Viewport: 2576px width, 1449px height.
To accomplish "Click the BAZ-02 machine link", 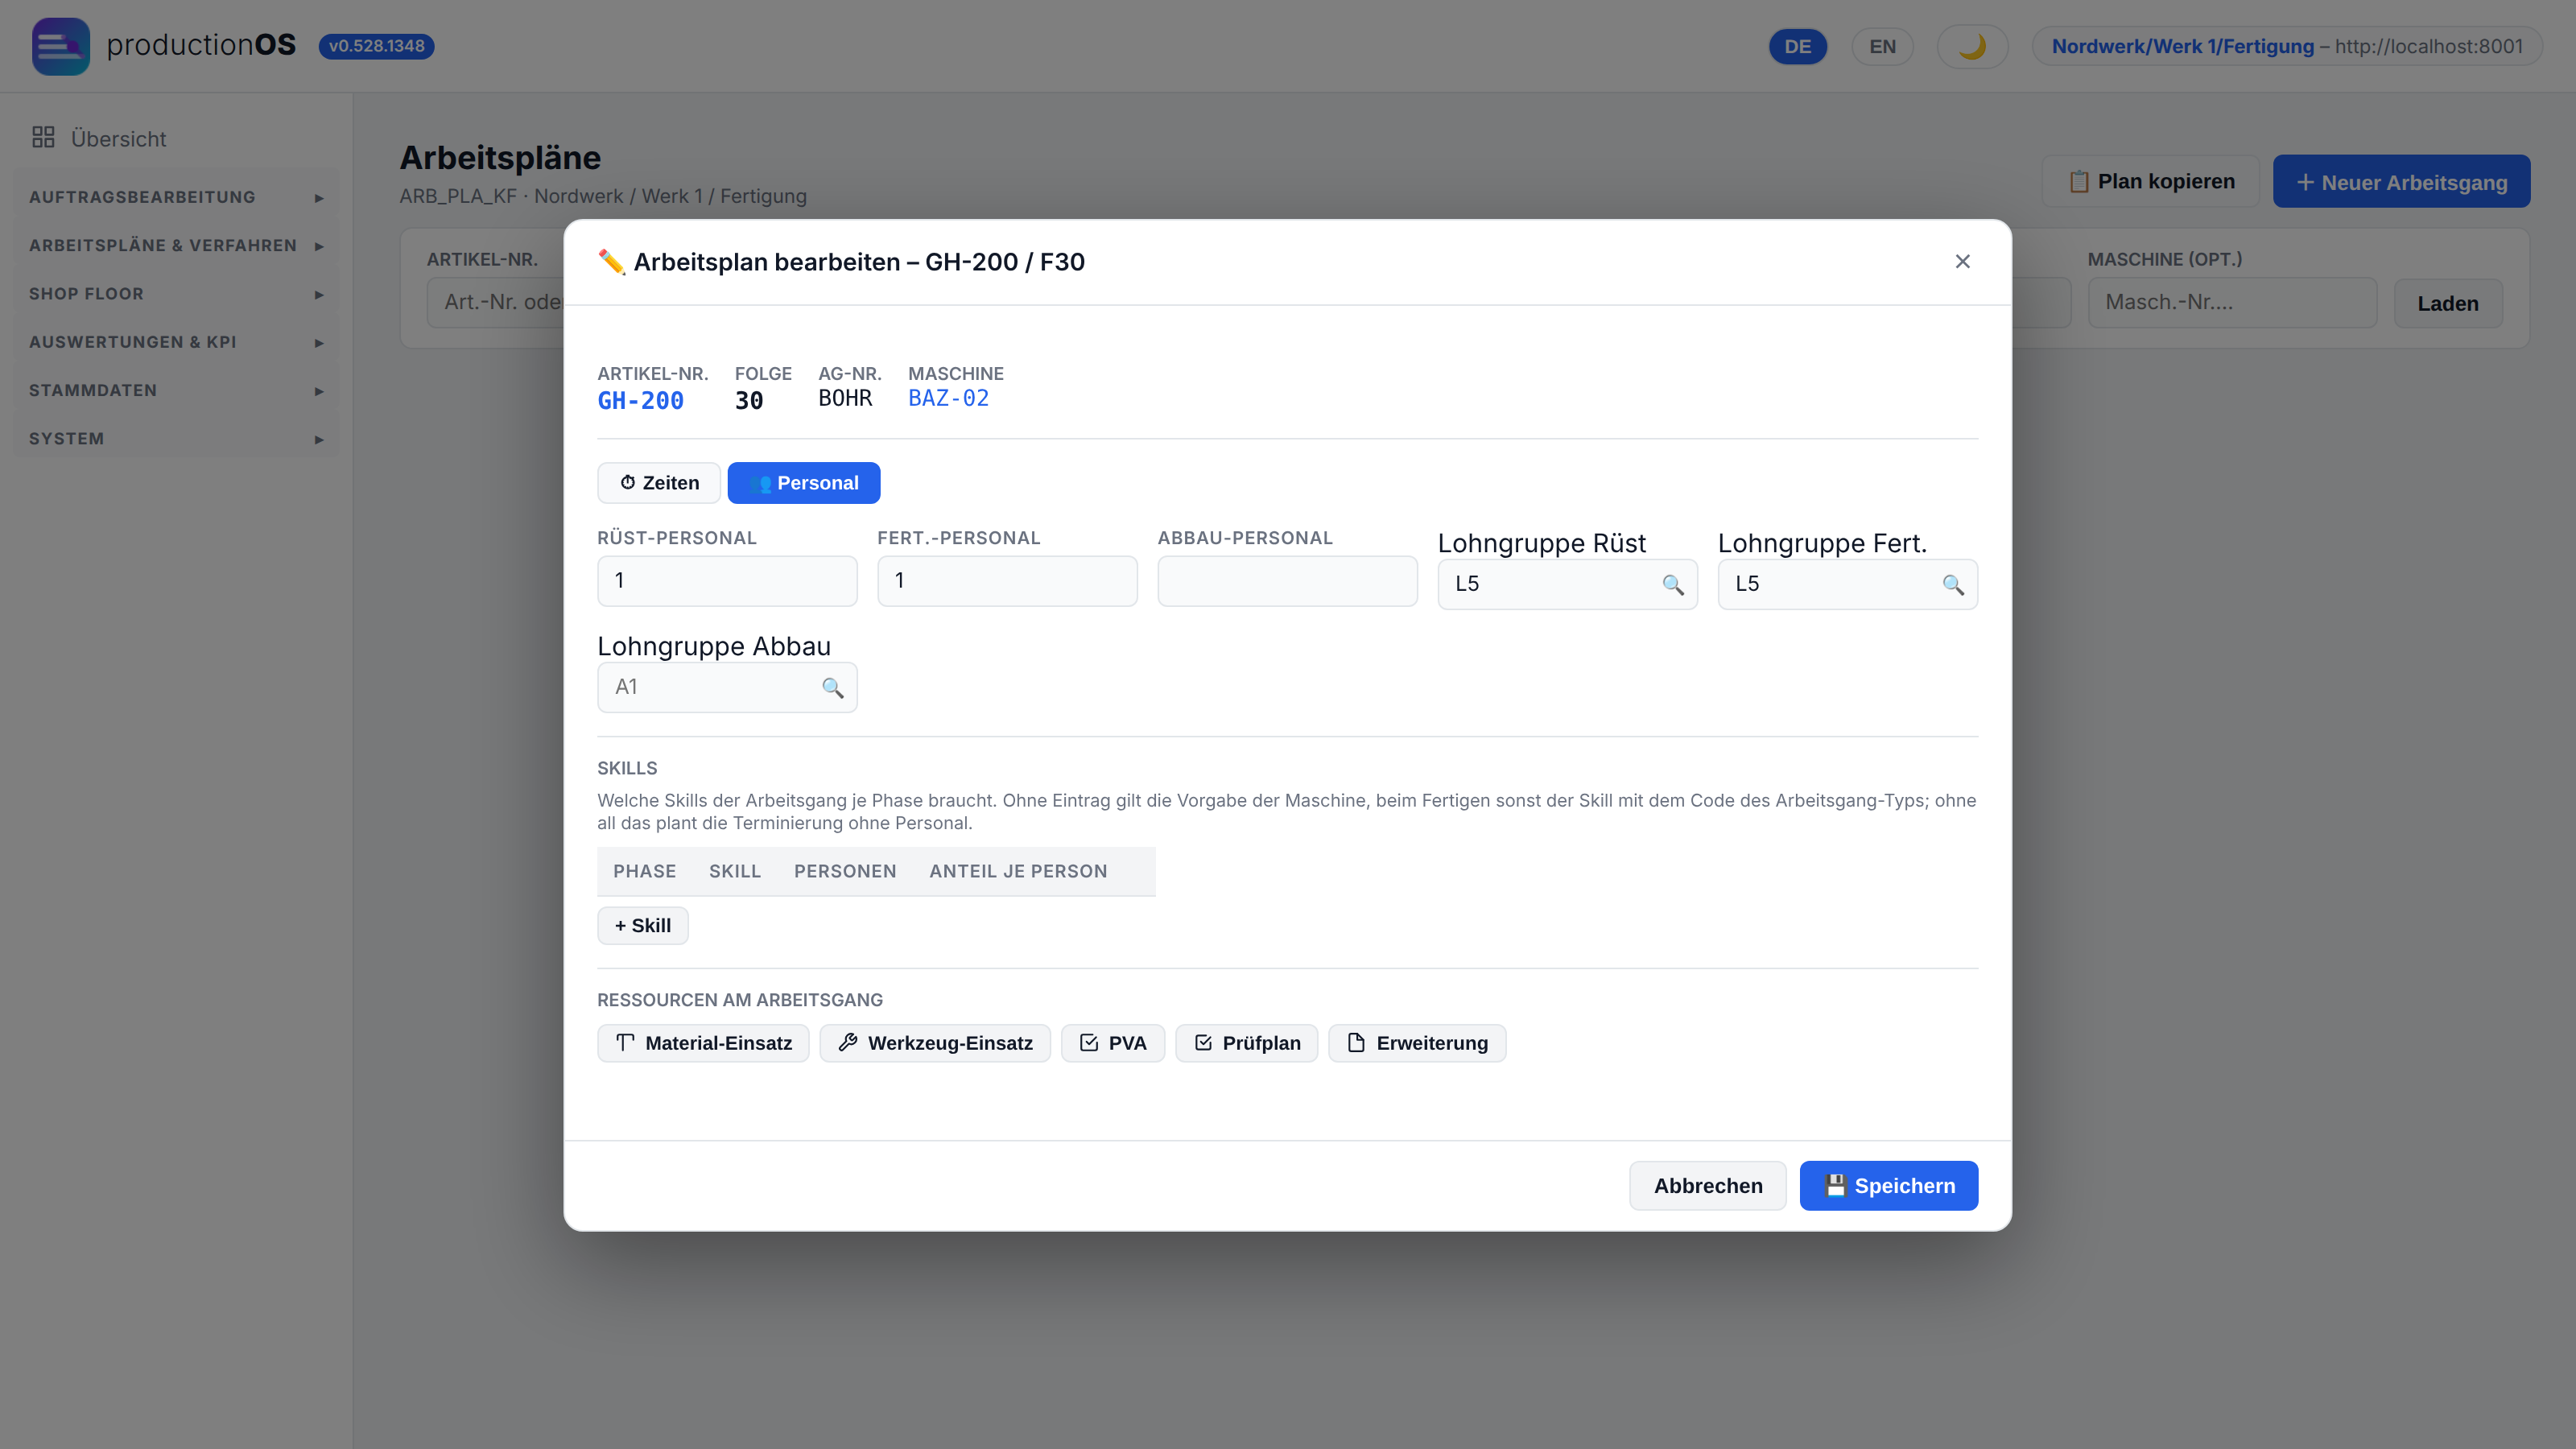I will click(x=948, y=398).
